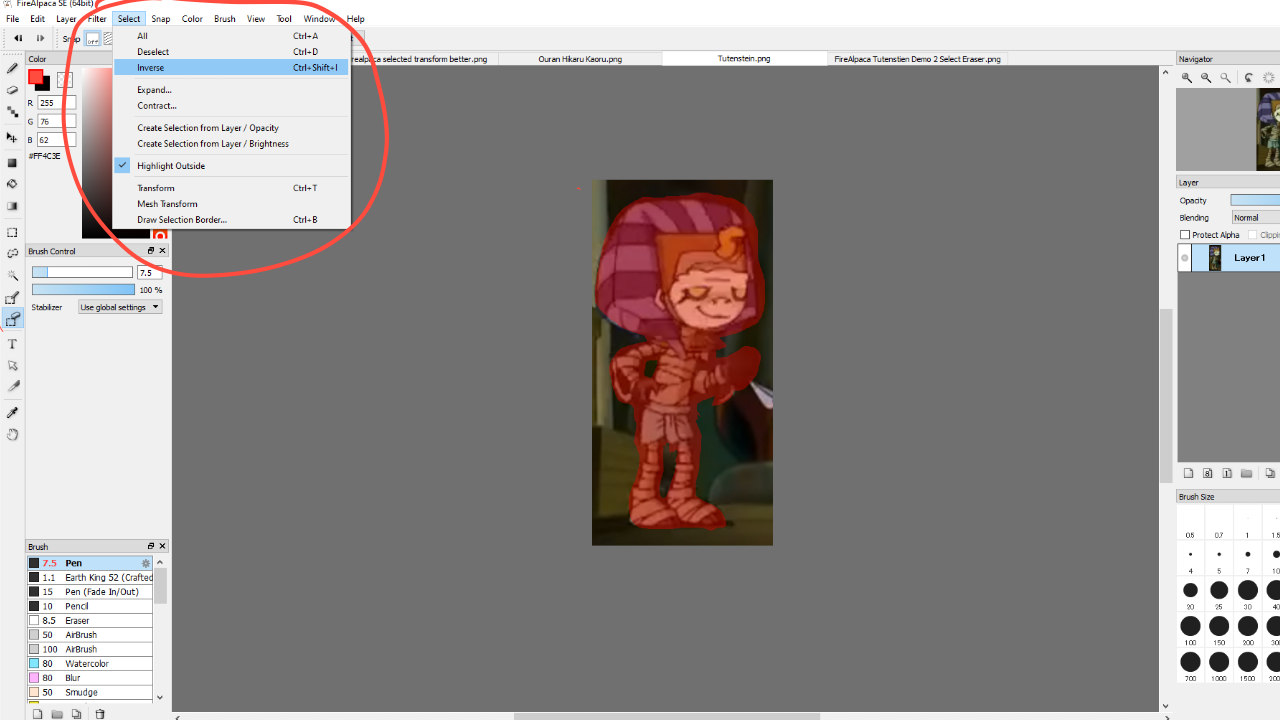Open settings gear for the Pen brush
This screenshot has width=1280, height=720.
pyautogui.click(x=146, y=563)
